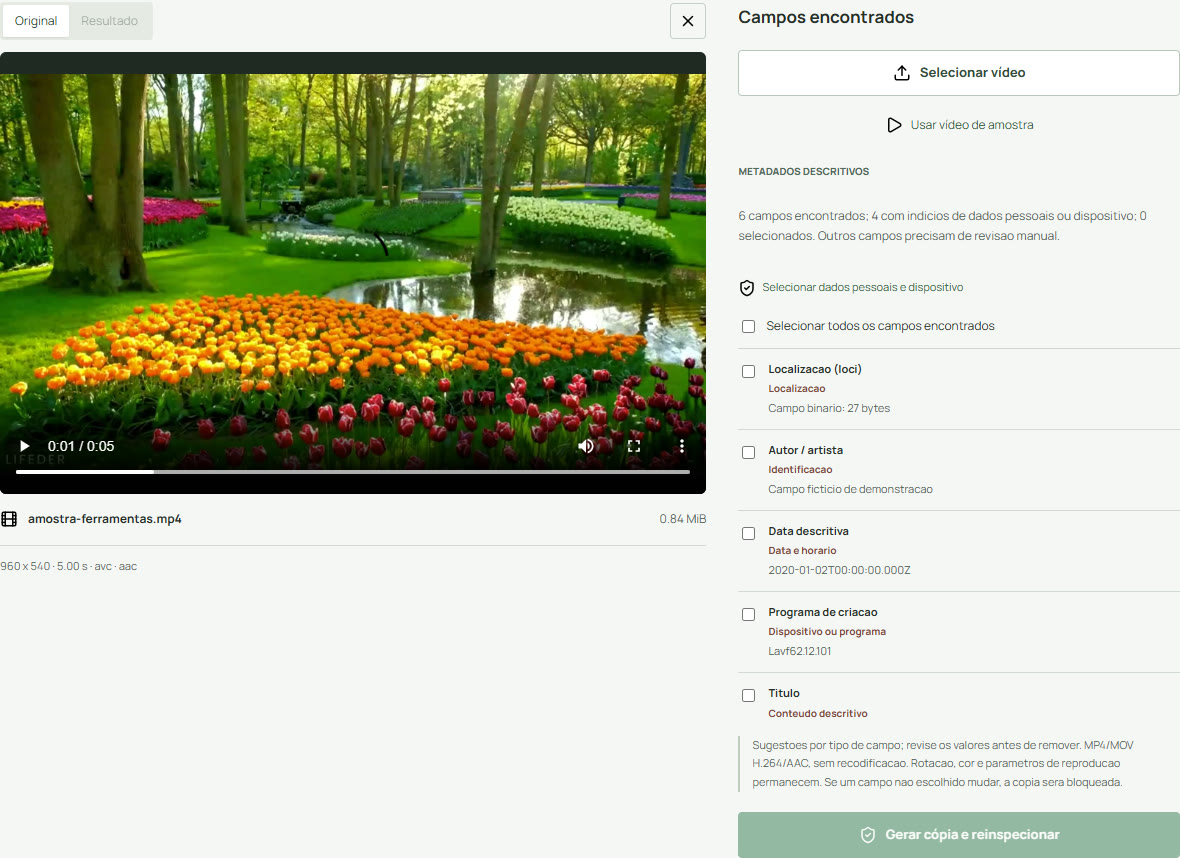Toggle the Titulo checkbox
The height and width of the screenshot is (858, 1180).
tap(748, 695)
